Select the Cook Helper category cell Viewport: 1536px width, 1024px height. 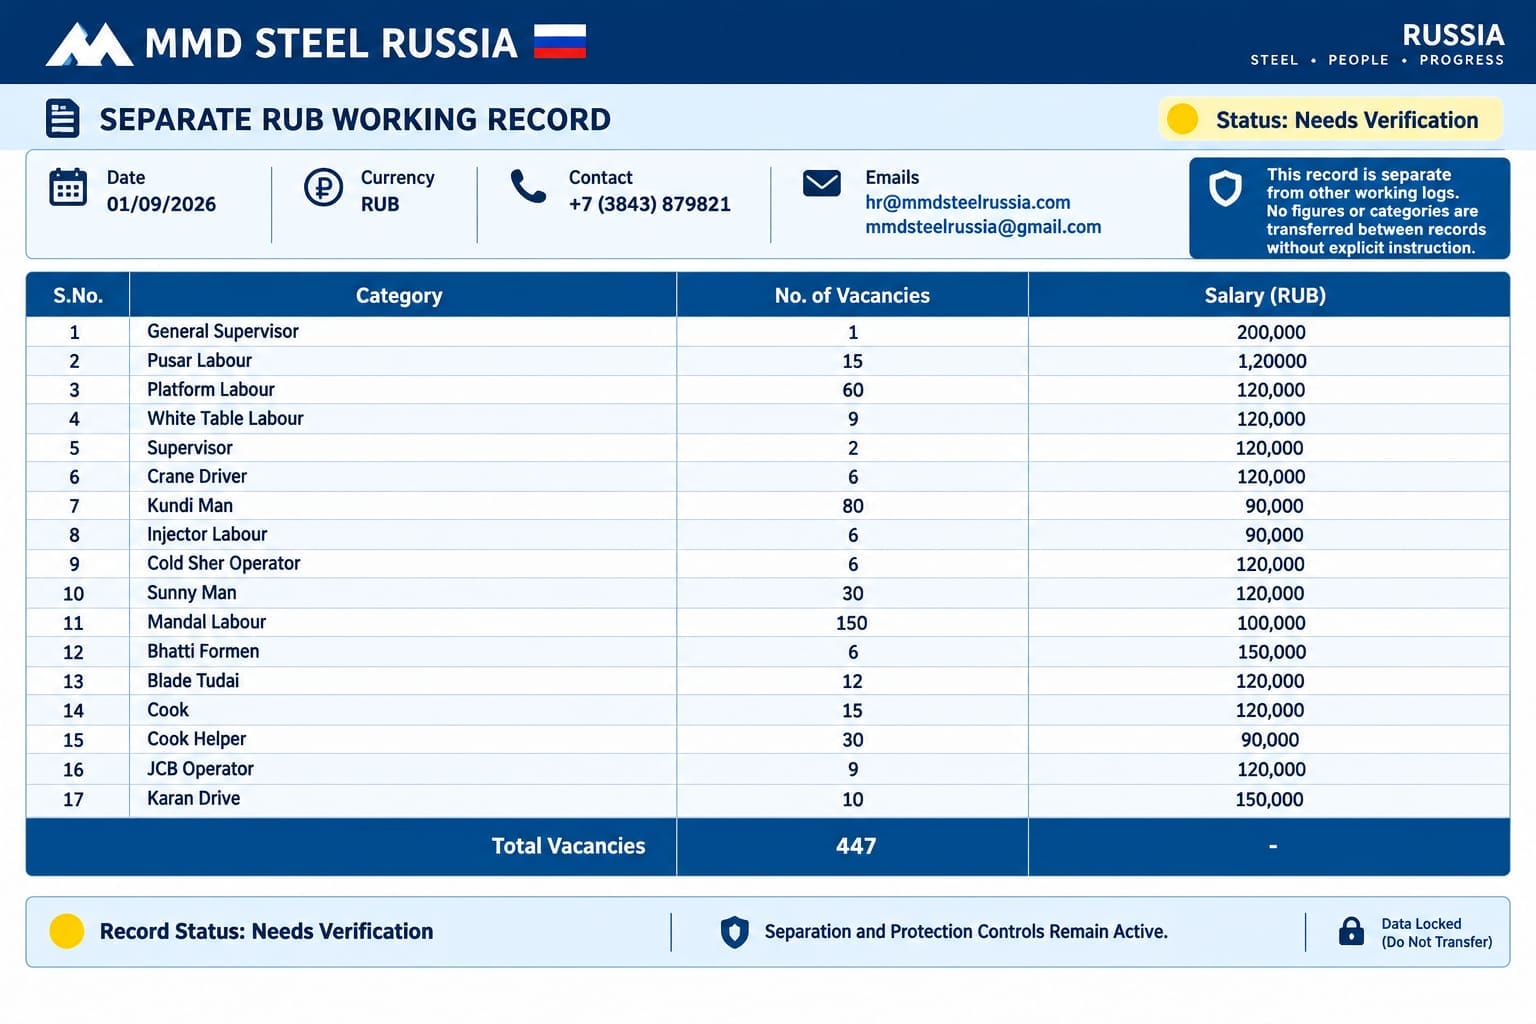pyautogui.click(x=403, y=740)
